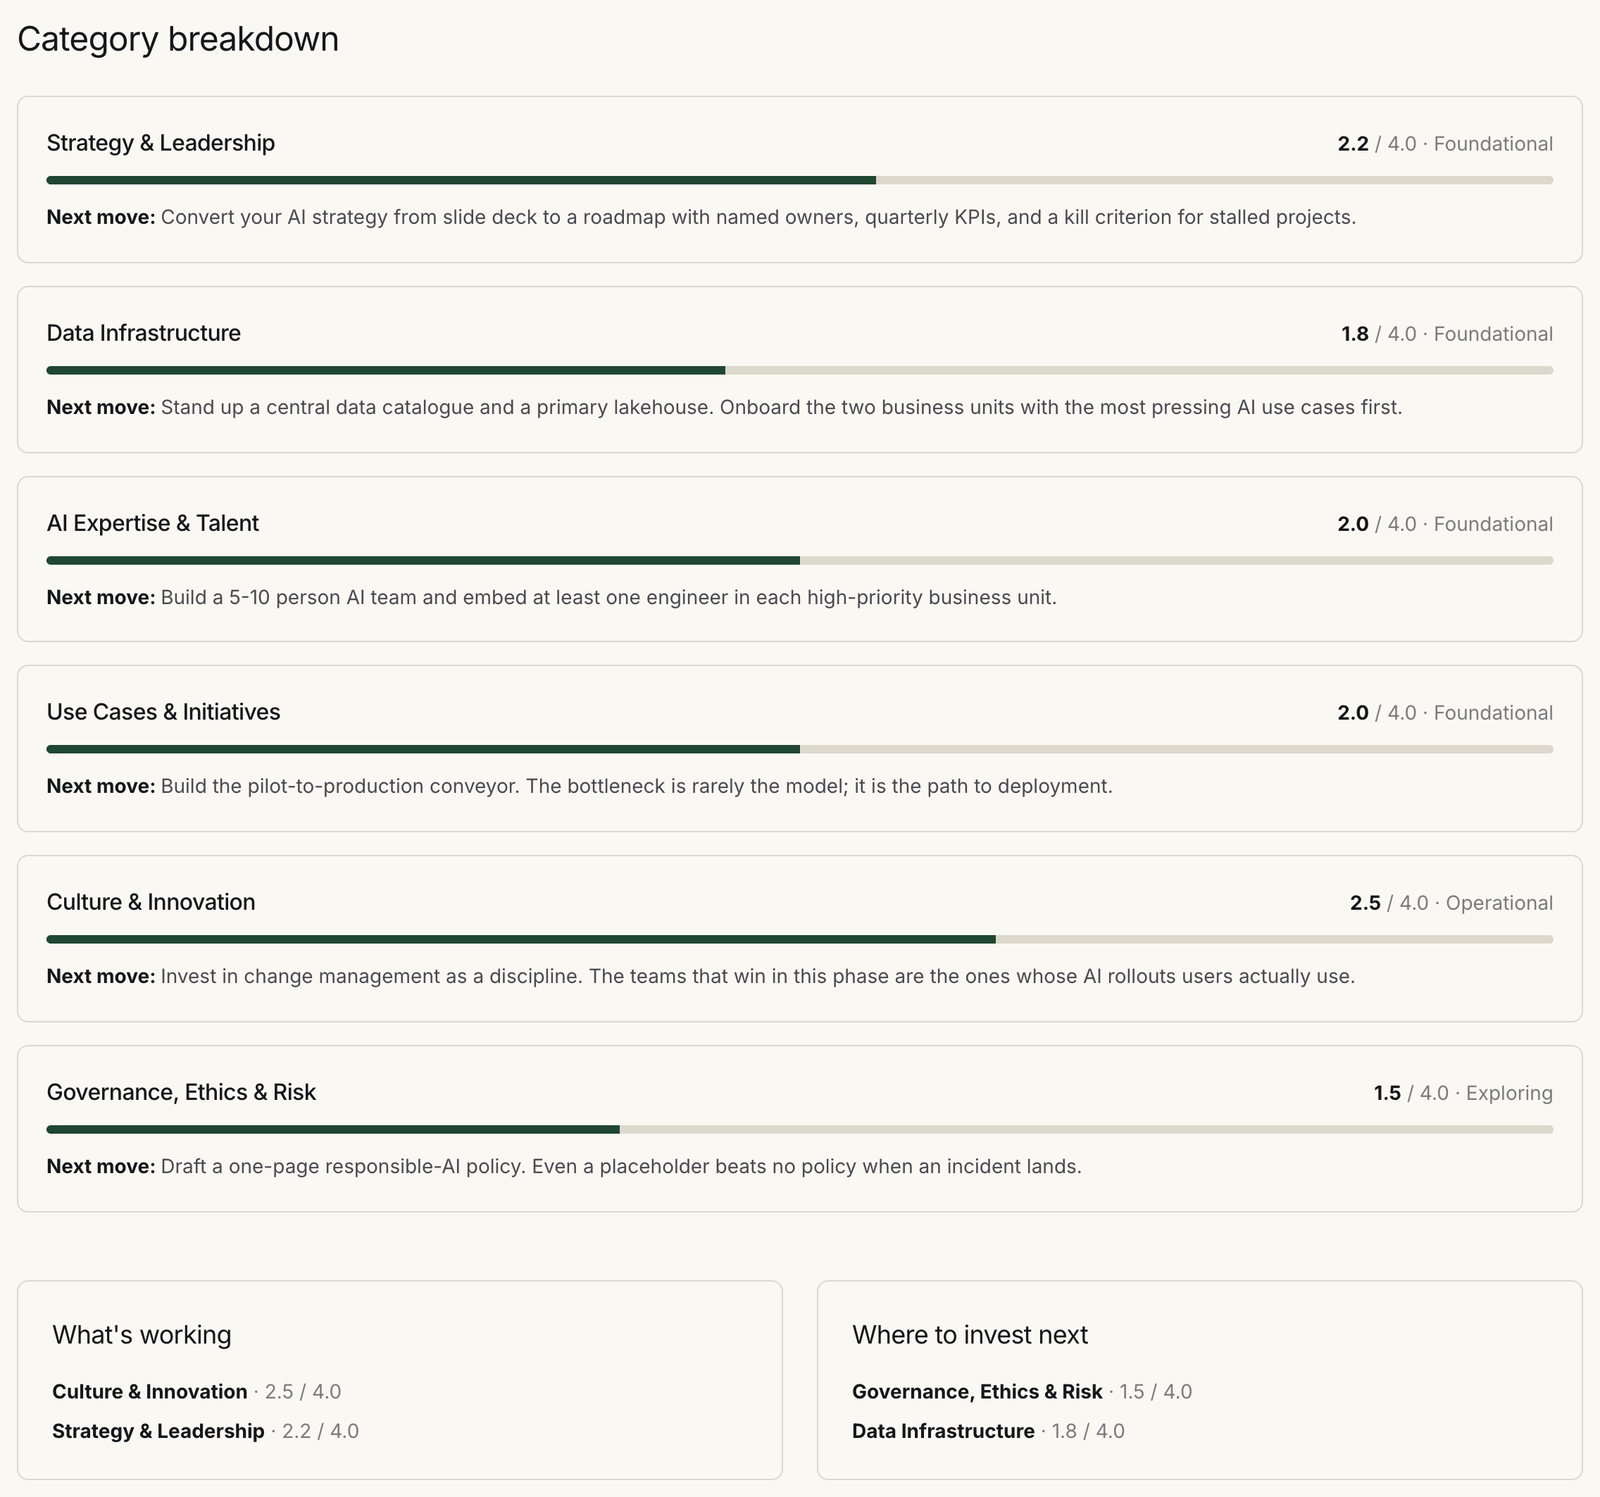Viewport: 1600px width, 1497px height.
Task: Click the Governance, Ethics & Risk progress bar
Action: [x=800, y=1129]
